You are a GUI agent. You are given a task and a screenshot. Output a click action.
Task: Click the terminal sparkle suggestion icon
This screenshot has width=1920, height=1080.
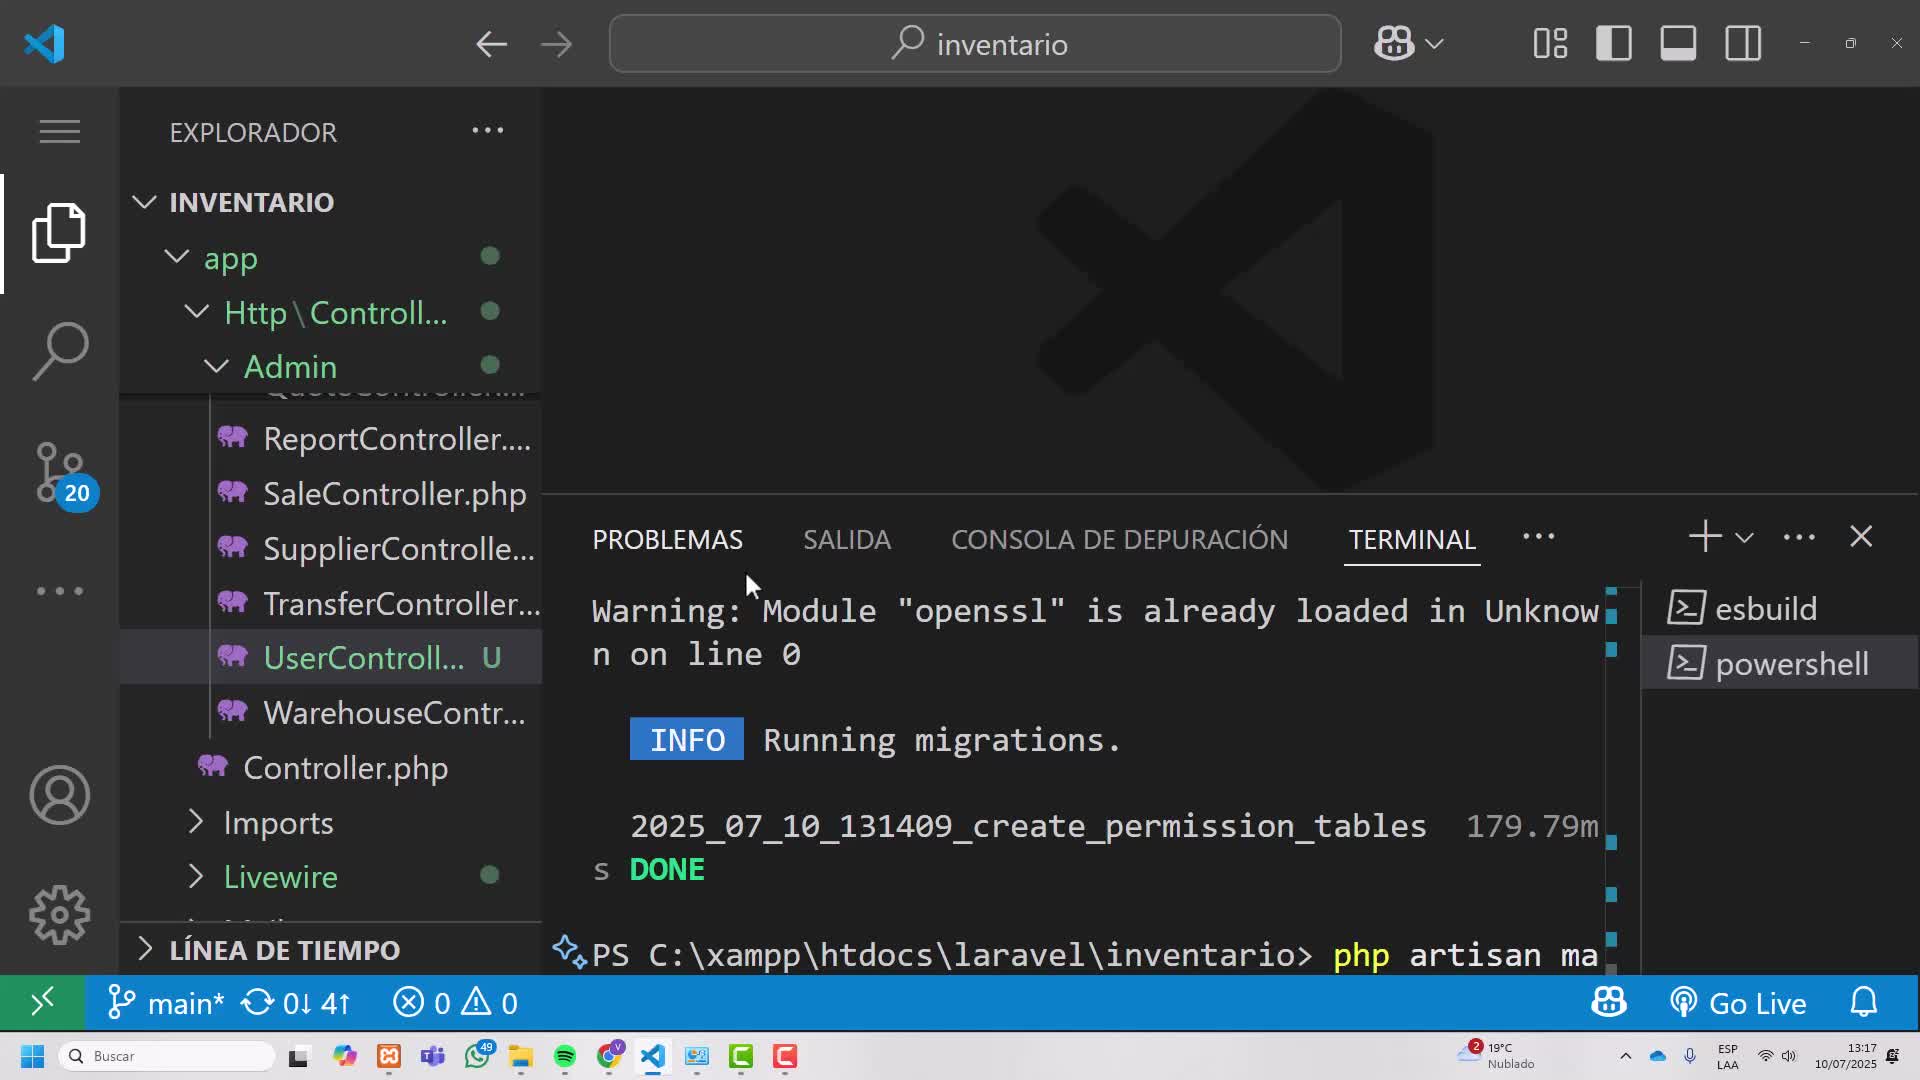click(568, 951)
